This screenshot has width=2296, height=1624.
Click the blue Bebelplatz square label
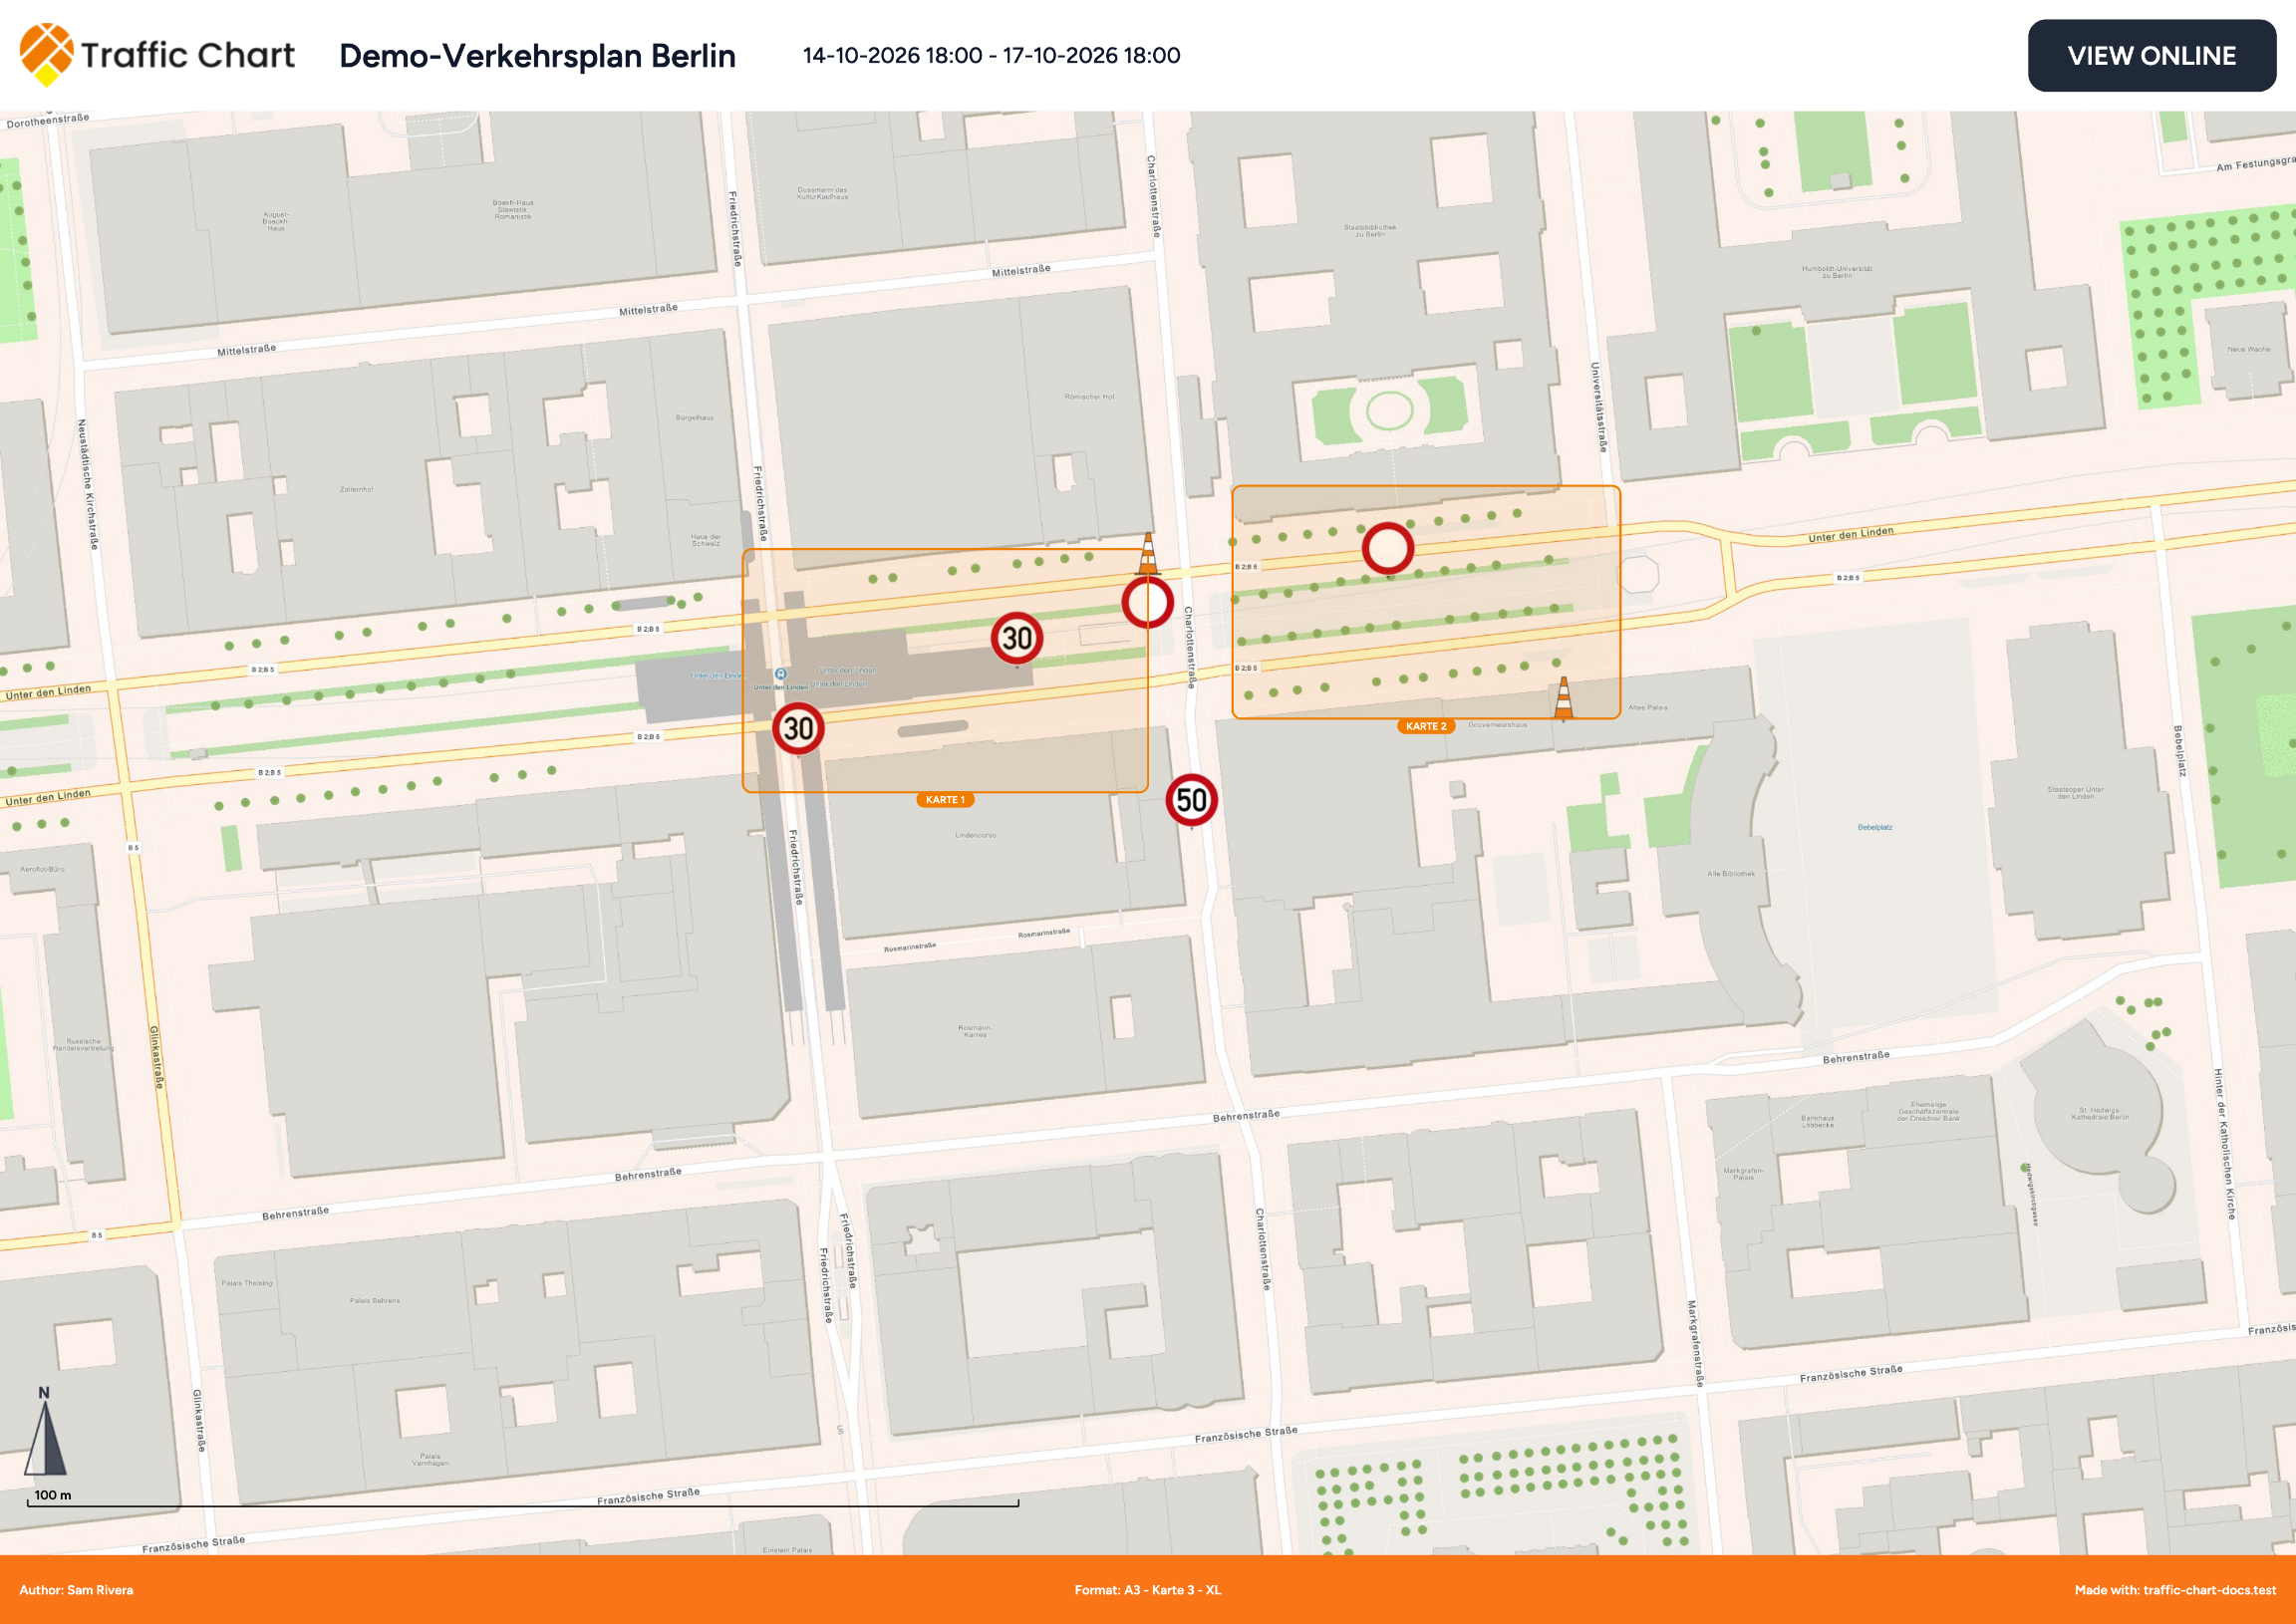click(x=1875, y=827)
